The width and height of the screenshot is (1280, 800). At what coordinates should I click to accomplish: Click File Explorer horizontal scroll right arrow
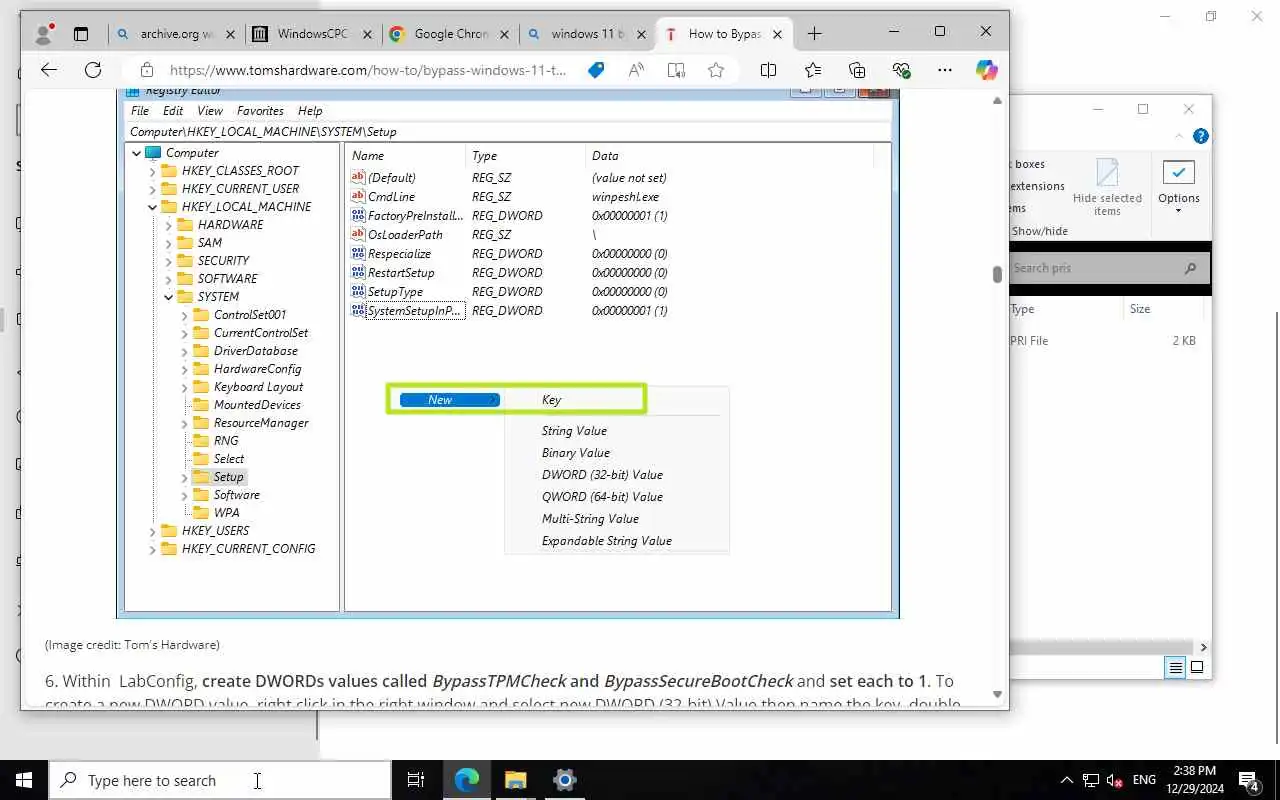[x=1203, y=647]
